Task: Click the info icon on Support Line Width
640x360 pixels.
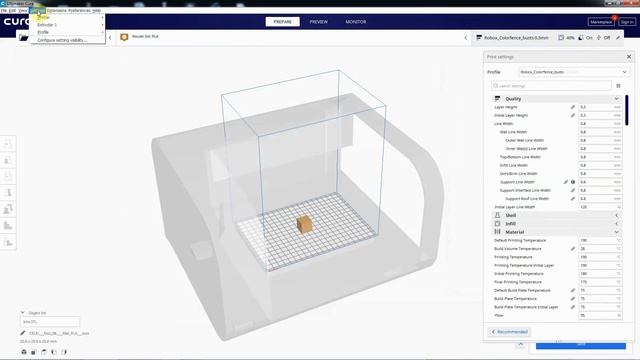Action: click(x=573, y=182)
